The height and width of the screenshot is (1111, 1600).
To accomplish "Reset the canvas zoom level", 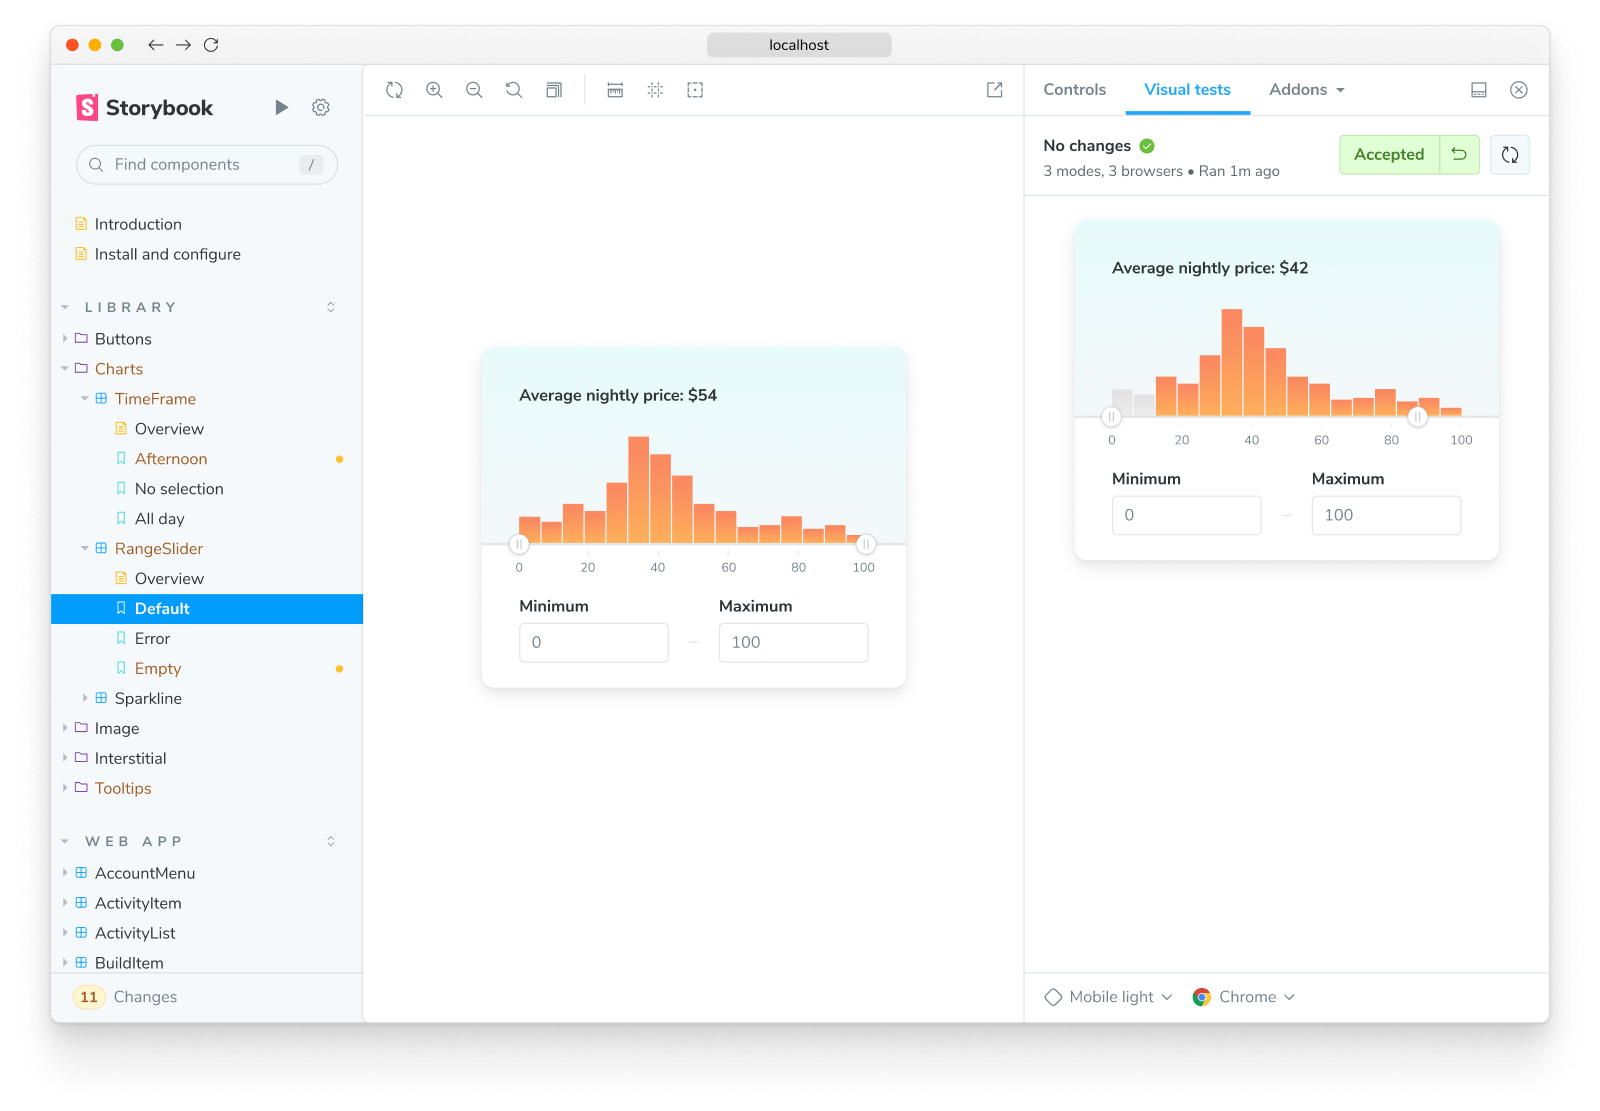I will point(514,90).
